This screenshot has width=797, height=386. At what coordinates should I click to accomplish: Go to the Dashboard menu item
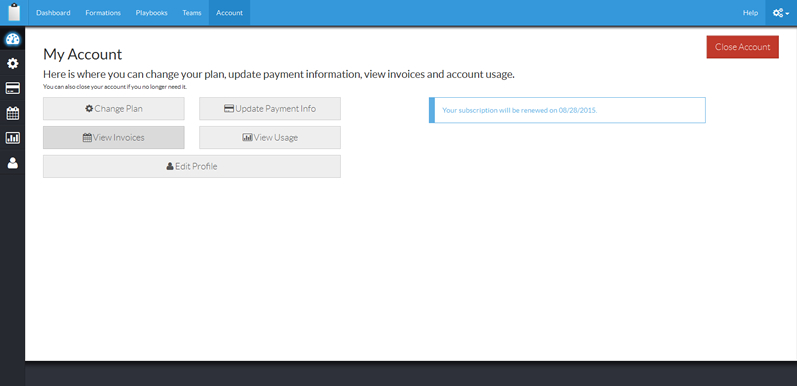(53, 13)
